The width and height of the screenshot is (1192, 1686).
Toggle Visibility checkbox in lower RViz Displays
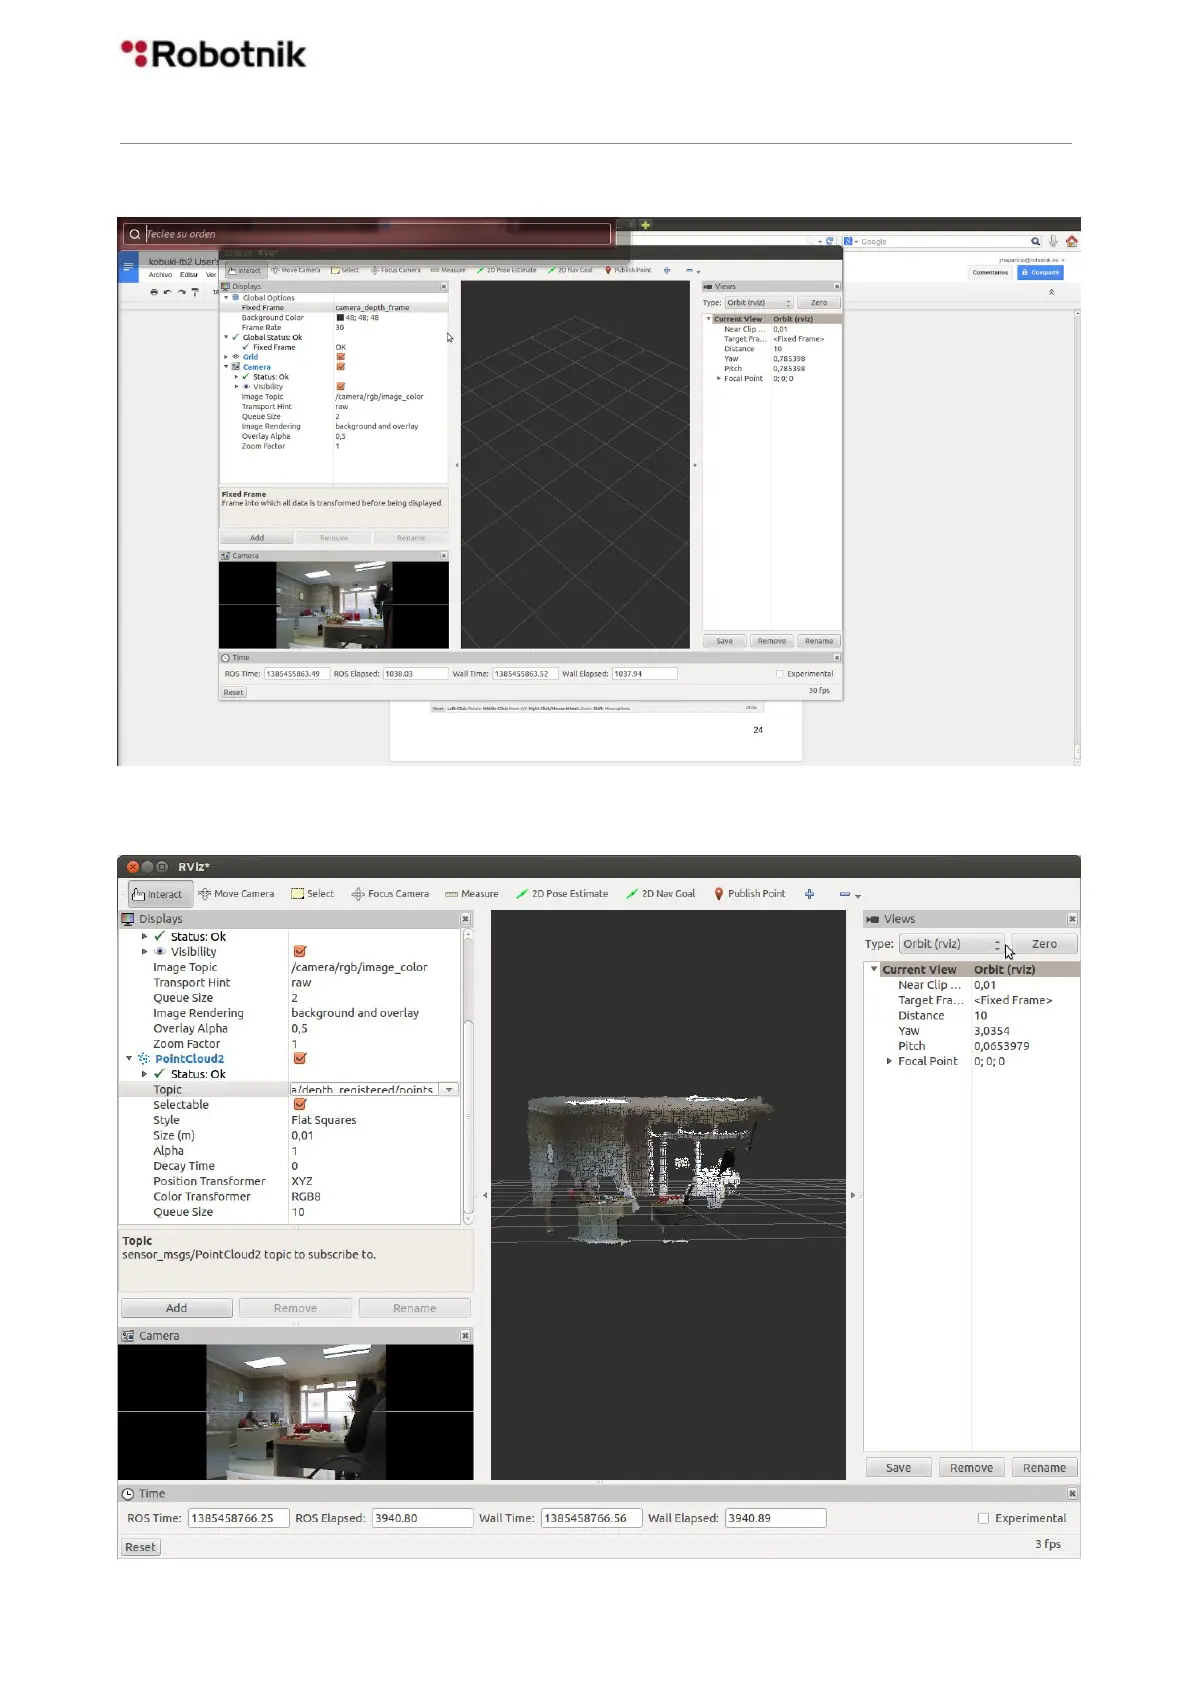pos(300,952)
